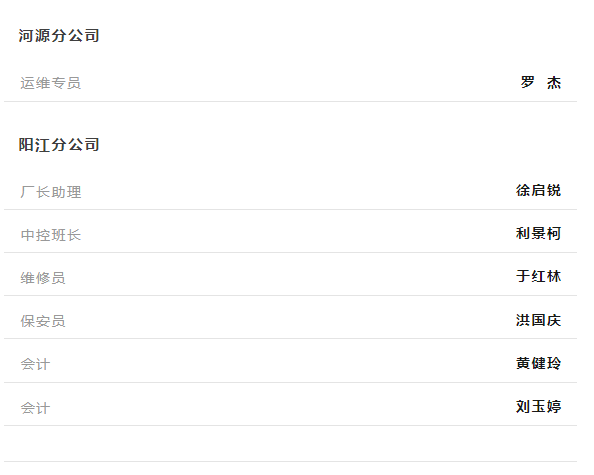594x475 pixels.
Task: Click the 维修员 position label
Action: (x=43, y=278)
